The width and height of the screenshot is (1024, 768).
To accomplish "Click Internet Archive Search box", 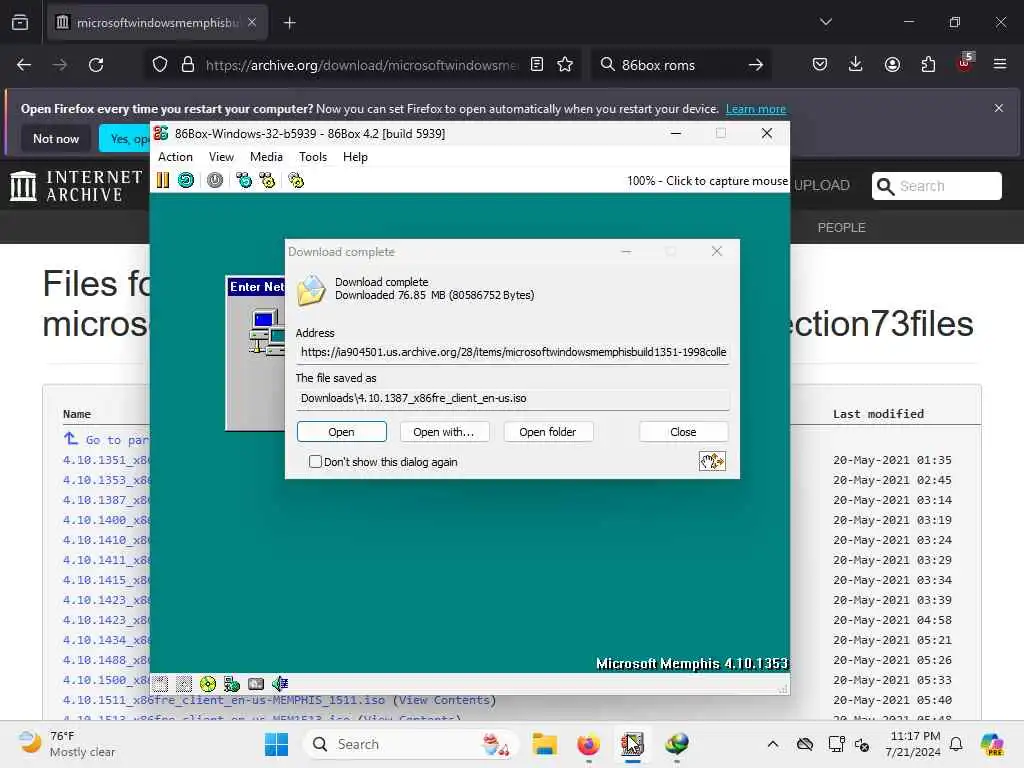I will point(936,186).
